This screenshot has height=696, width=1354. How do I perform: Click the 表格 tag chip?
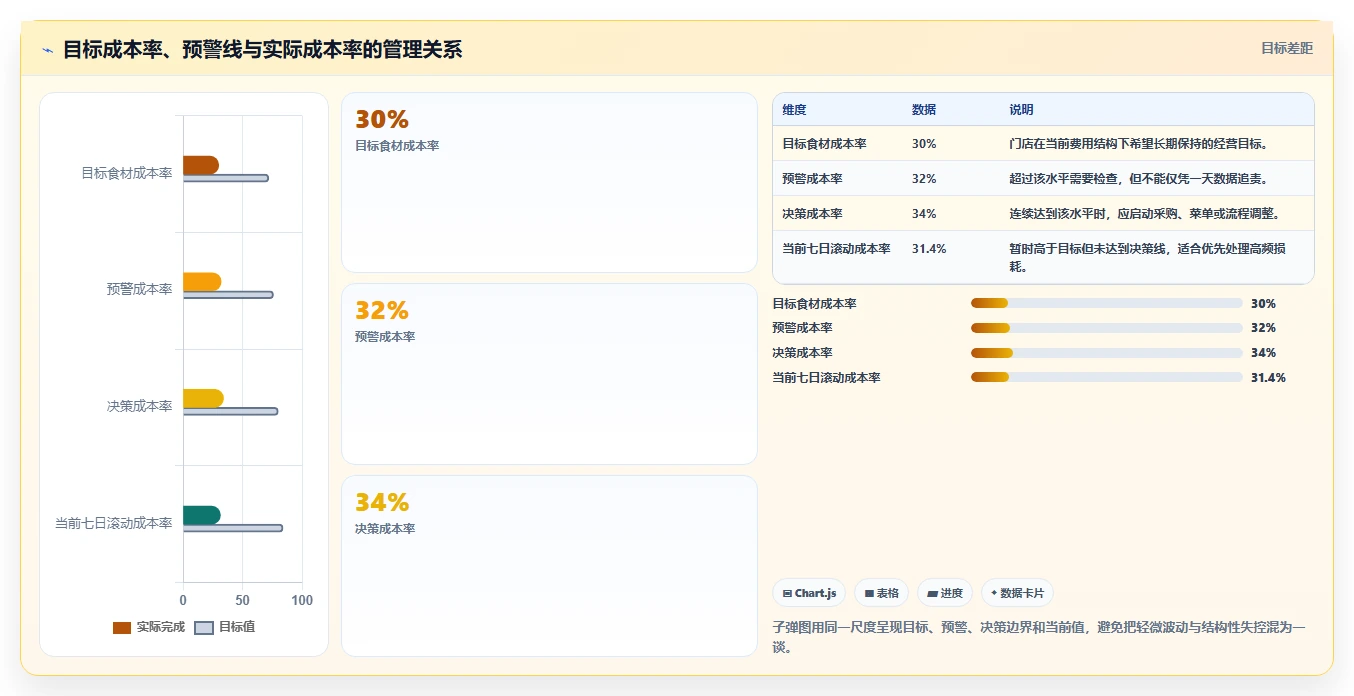coord(881,593)
